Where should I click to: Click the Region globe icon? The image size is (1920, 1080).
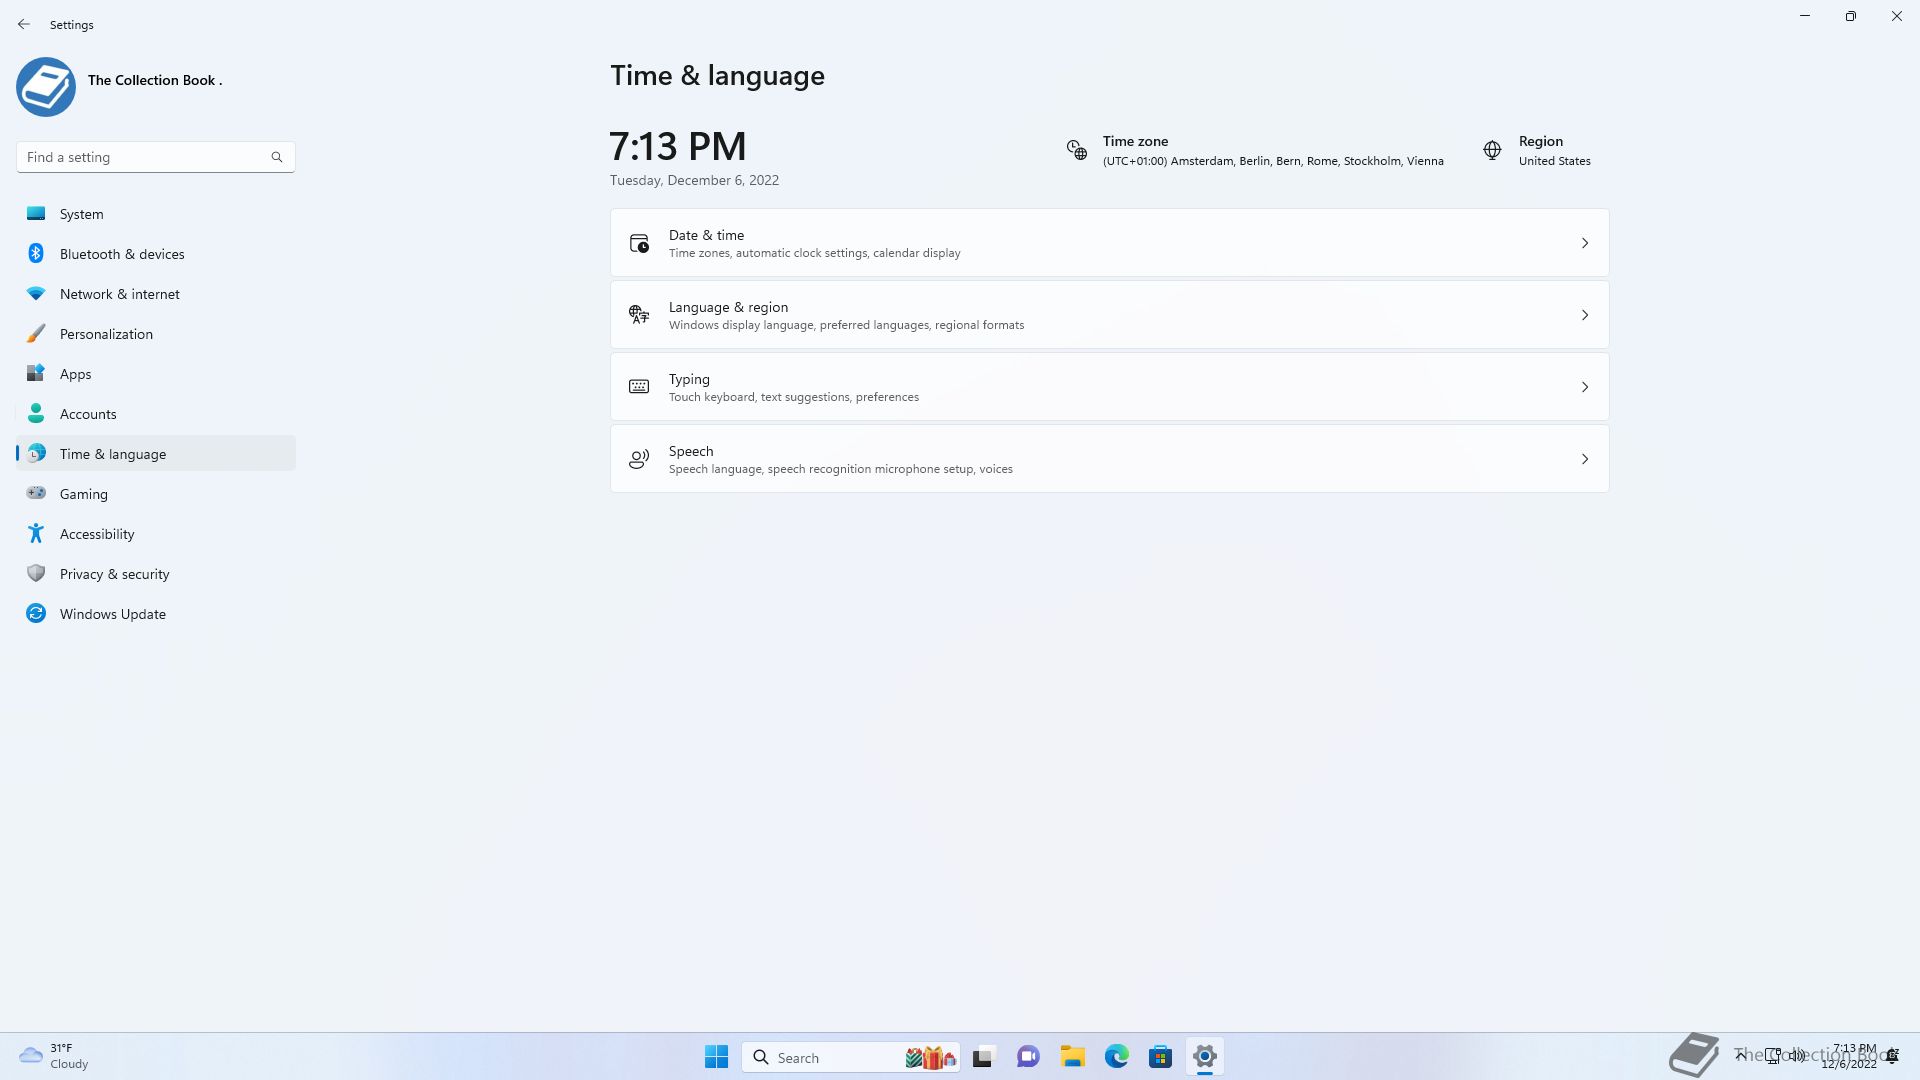1492,150
